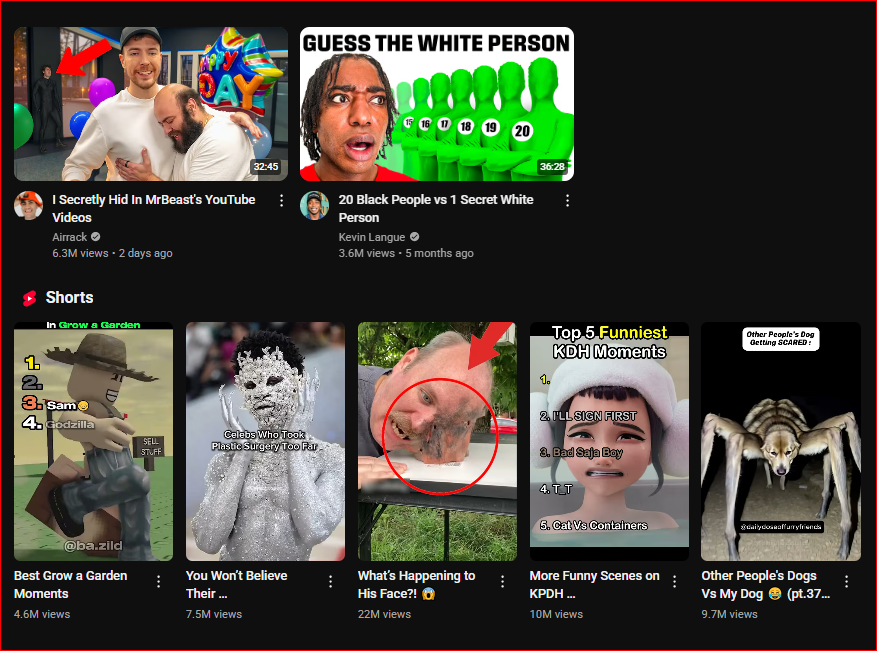Open title '20 Black People vs 1 Secret White Person'
Screen dimensions: 877x651
pyautogui.click(x=436, y=209)
